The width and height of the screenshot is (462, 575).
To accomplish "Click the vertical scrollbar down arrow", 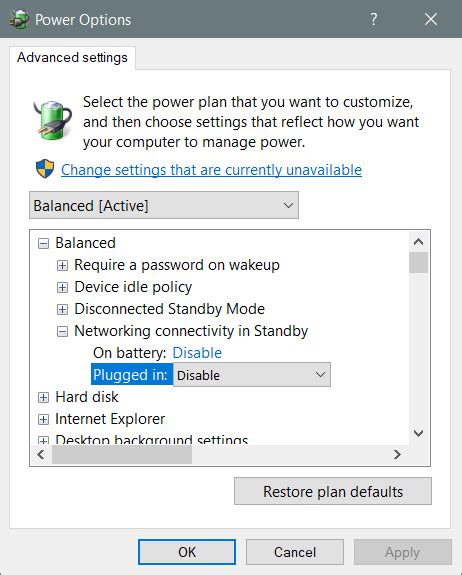I will click(418, 433).
